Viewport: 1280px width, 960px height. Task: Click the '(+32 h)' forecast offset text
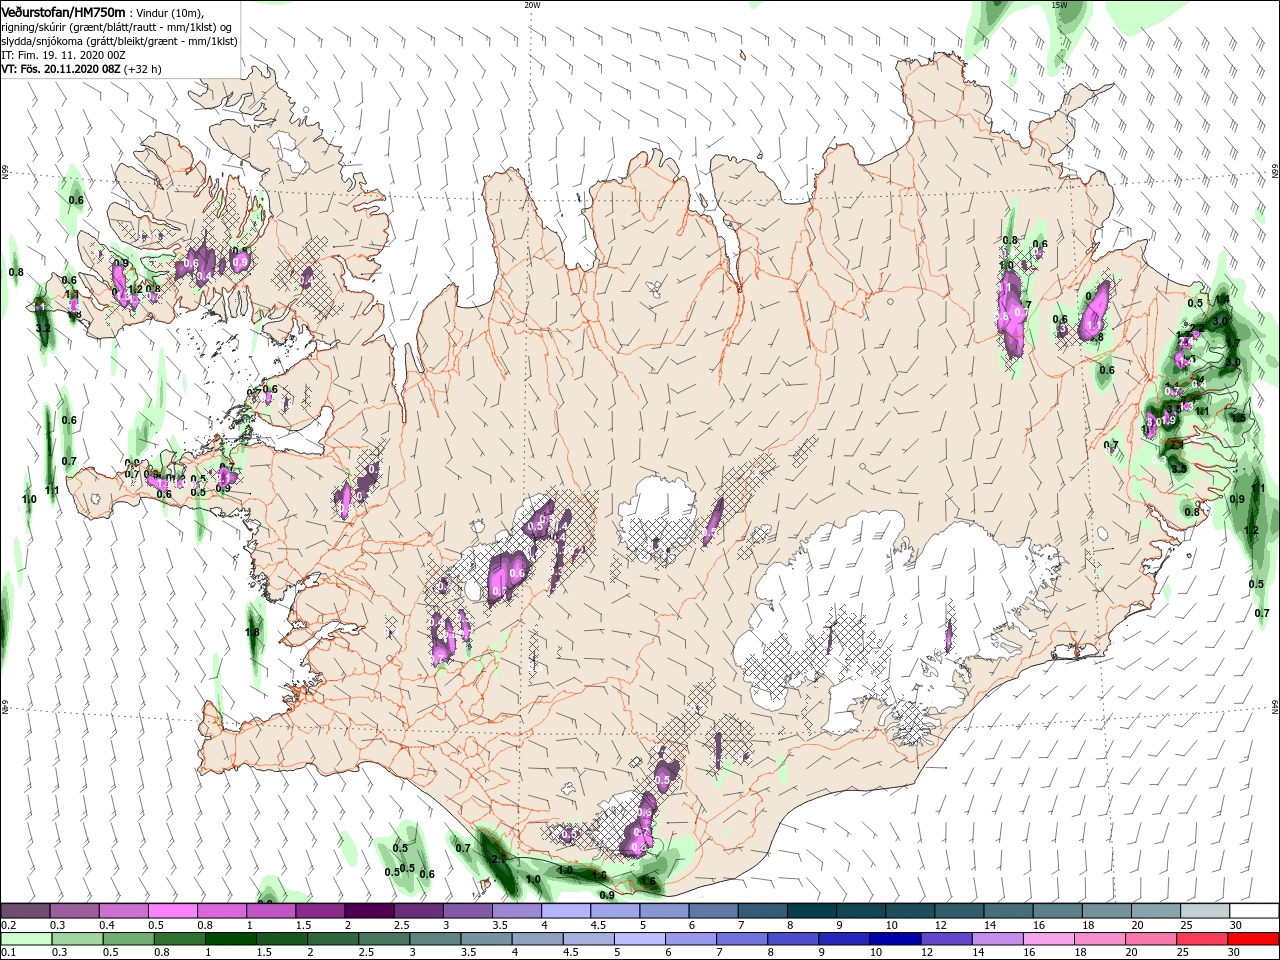(143, 69)
